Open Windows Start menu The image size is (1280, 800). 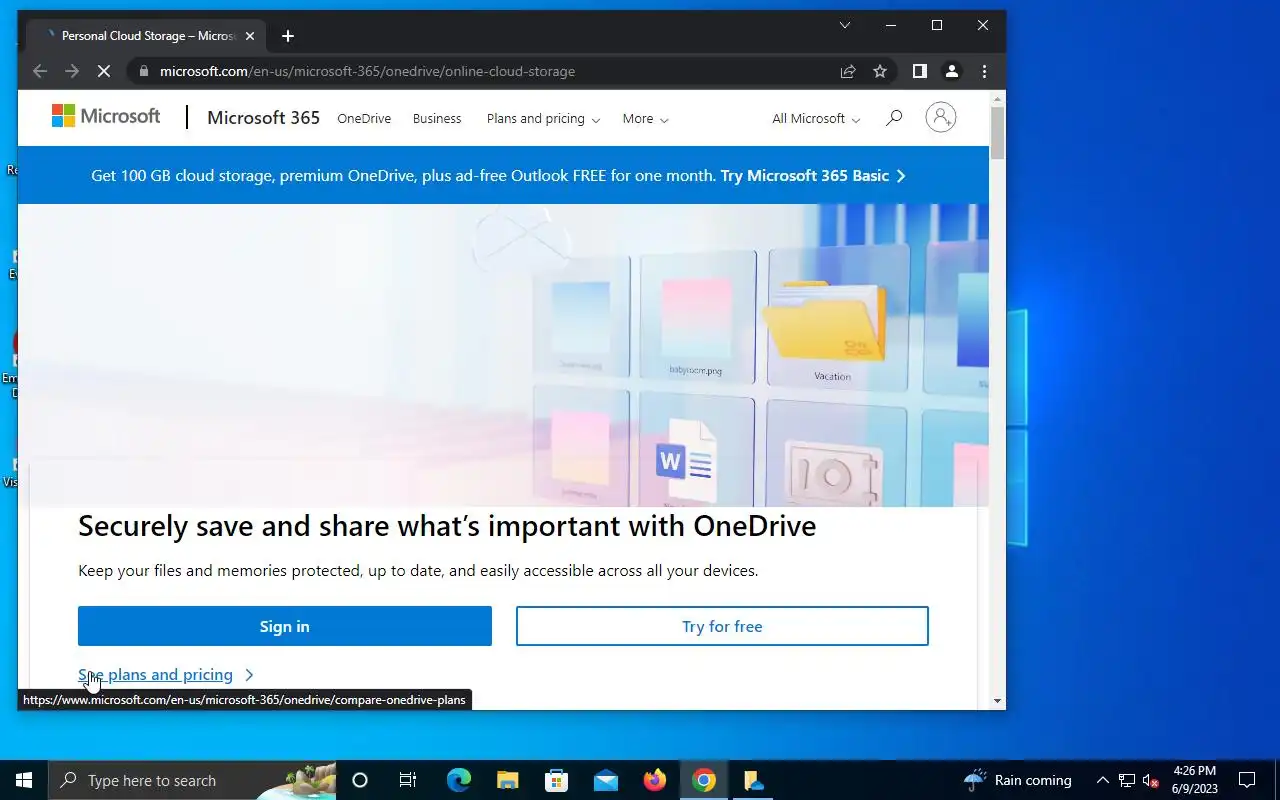click(24, 780)
